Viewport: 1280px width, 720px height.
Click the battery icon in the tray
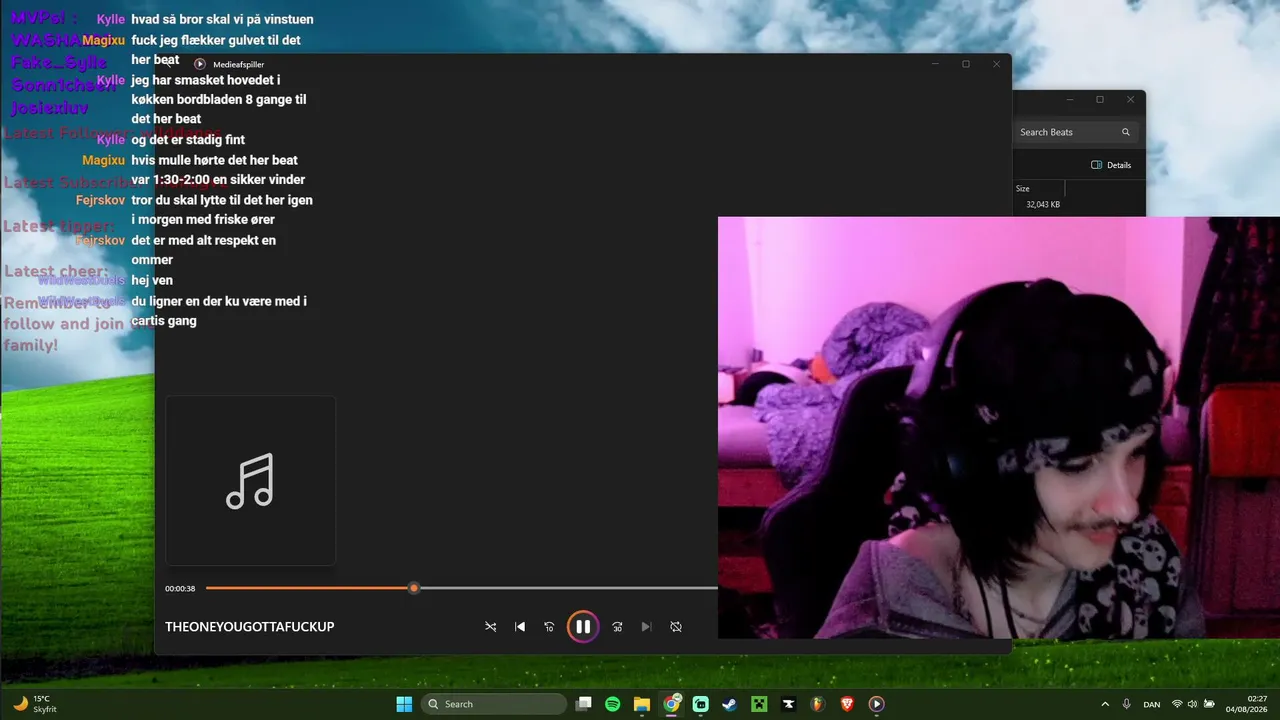1208,704
